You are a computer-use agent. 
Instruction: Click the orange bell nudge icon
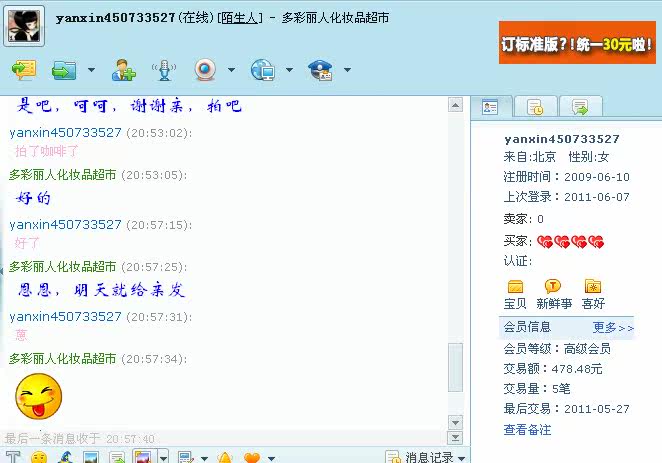[225, 458]
